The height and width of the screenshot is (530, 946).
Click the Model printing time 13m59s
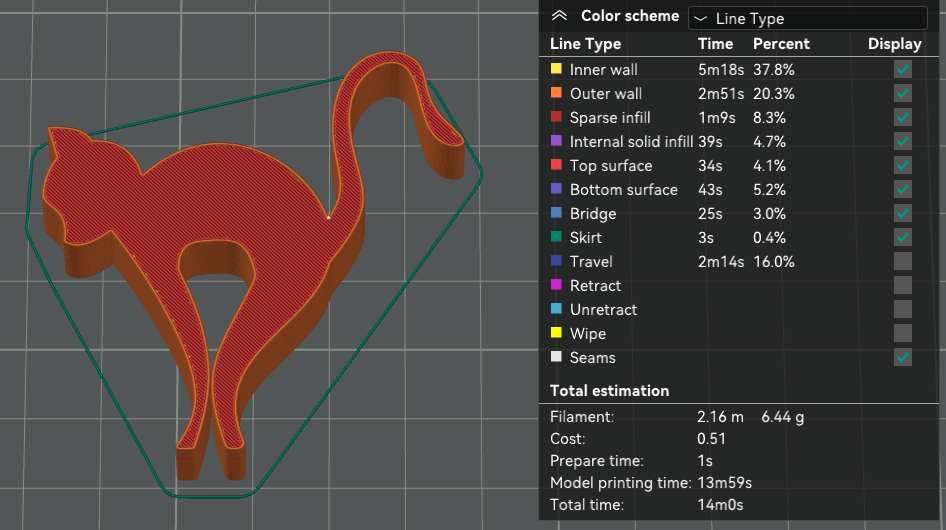(x=725, y=483)
